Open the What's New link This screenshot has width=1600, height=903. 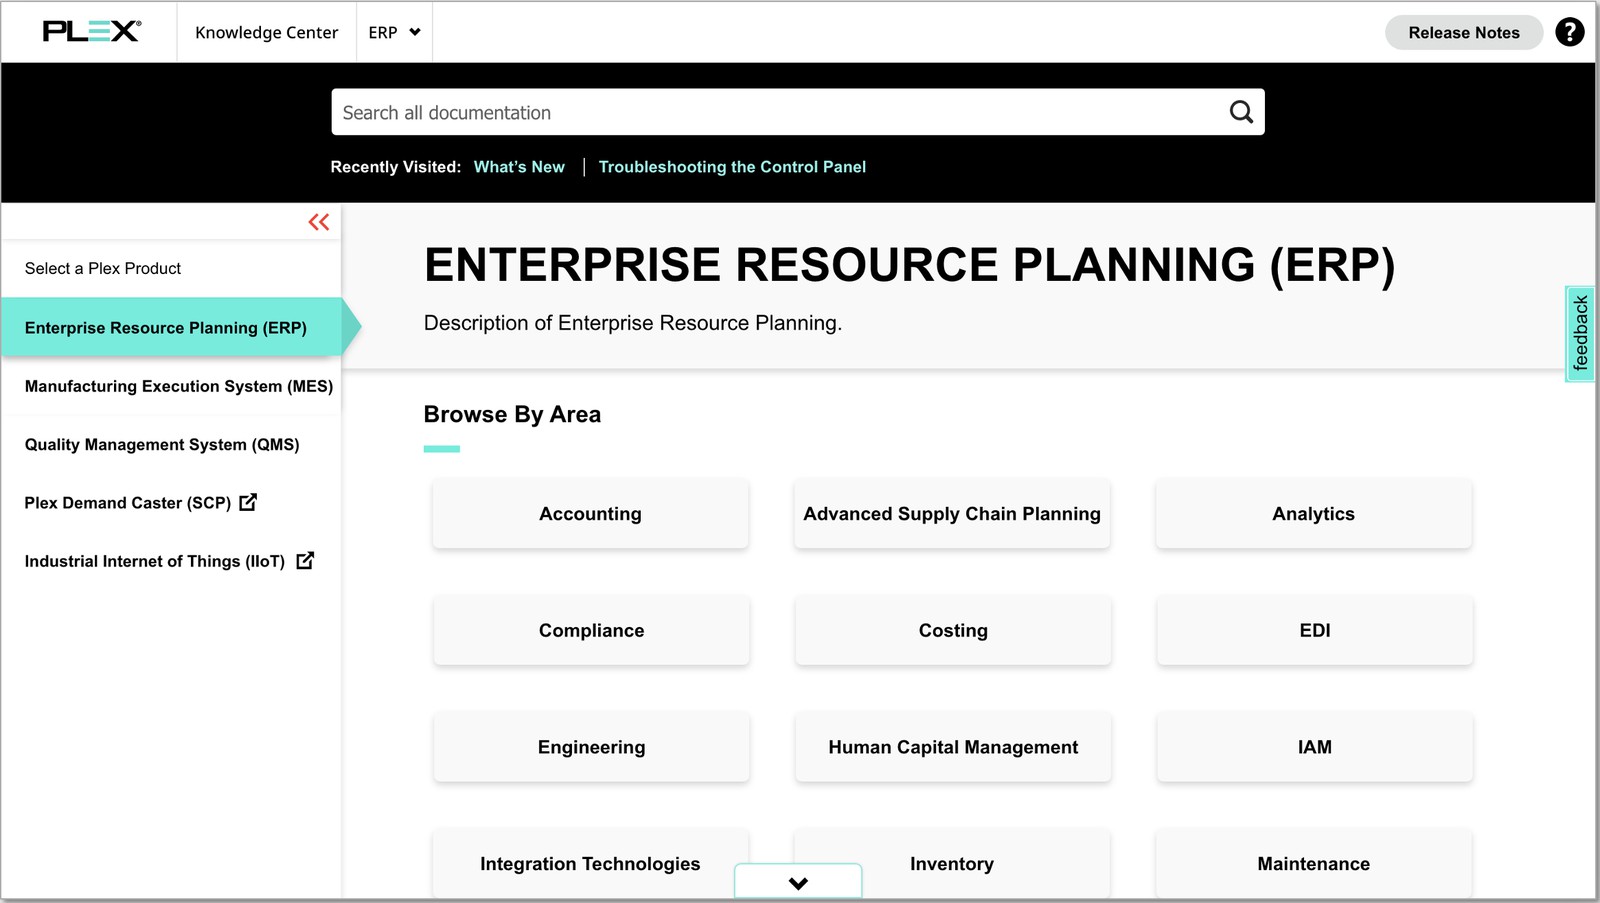click(519, 167)
